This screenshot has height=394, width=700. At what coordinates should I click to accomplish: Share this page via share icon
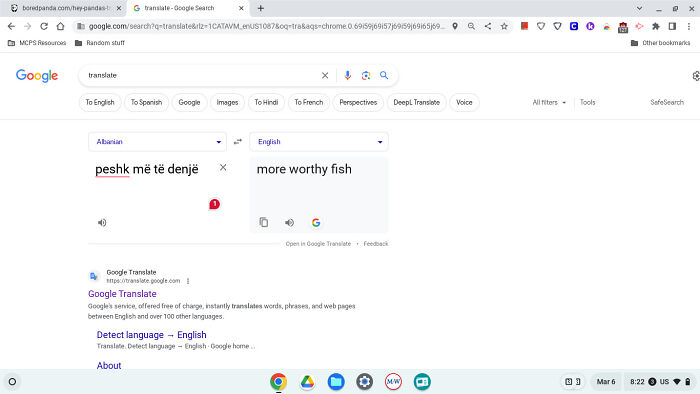tap(488, 26)
